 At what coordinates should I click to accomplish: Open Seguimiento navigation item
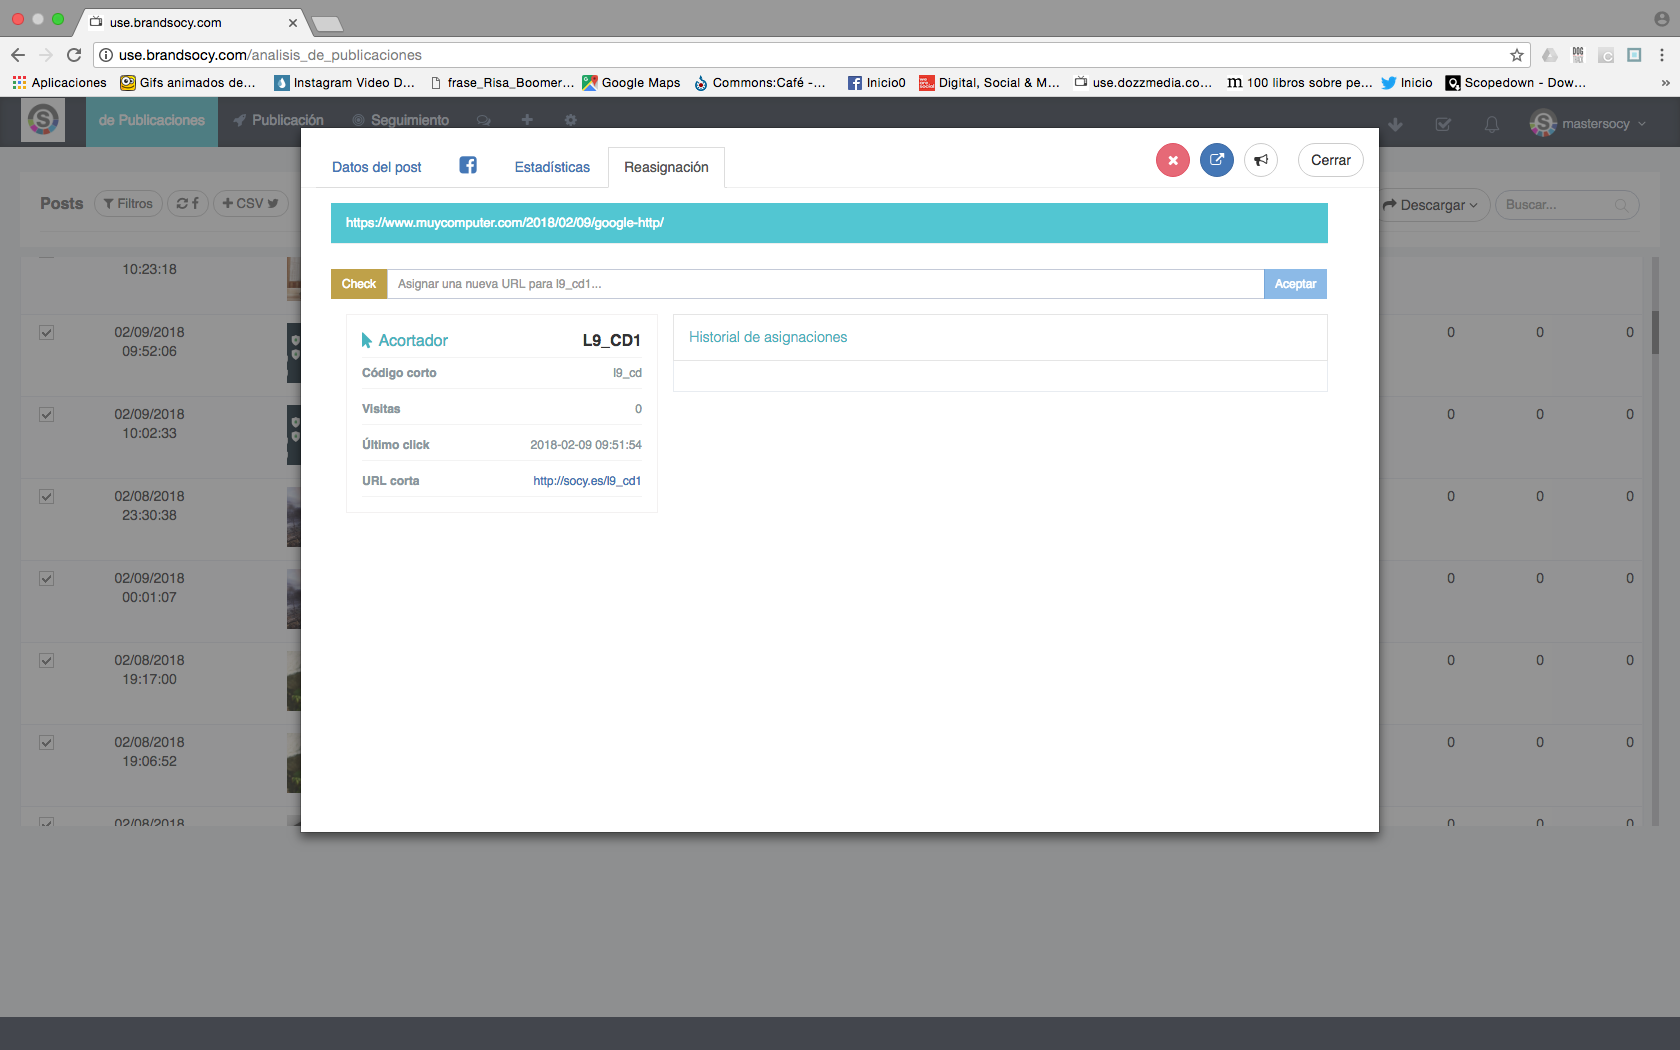(x=400, y=120)
